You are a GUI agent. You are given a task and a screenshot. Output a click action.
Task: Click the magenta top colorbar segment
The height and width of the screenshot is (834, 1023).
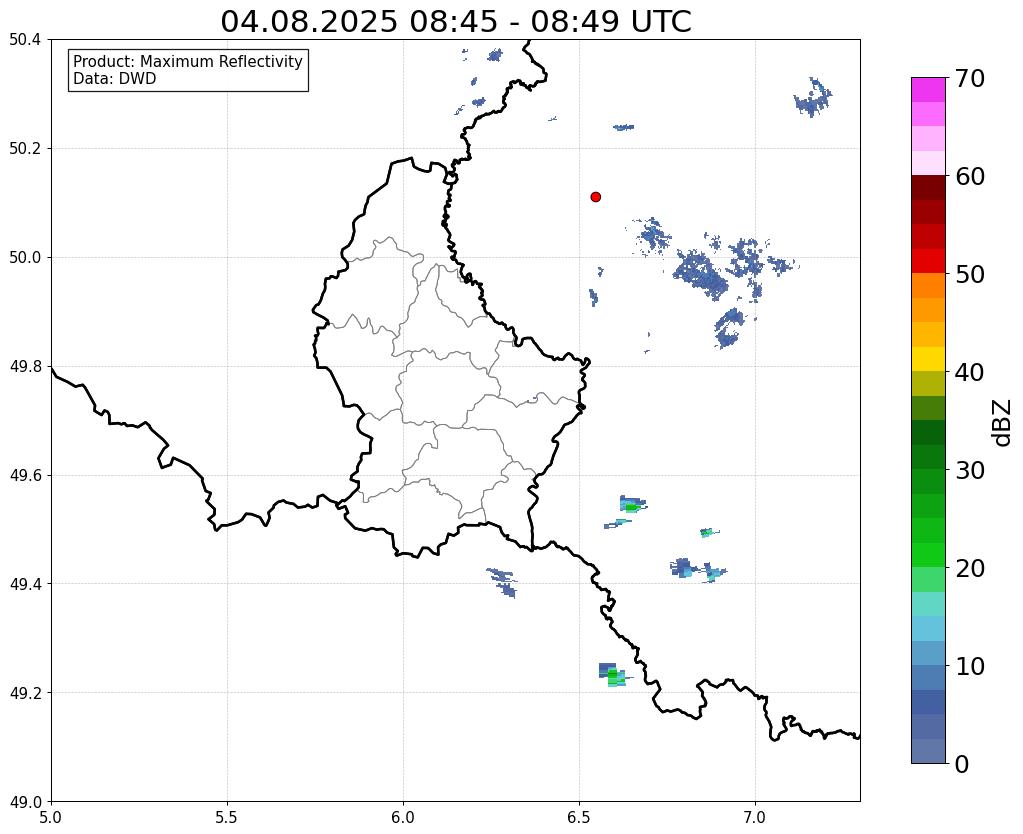(x=928, y=90)
